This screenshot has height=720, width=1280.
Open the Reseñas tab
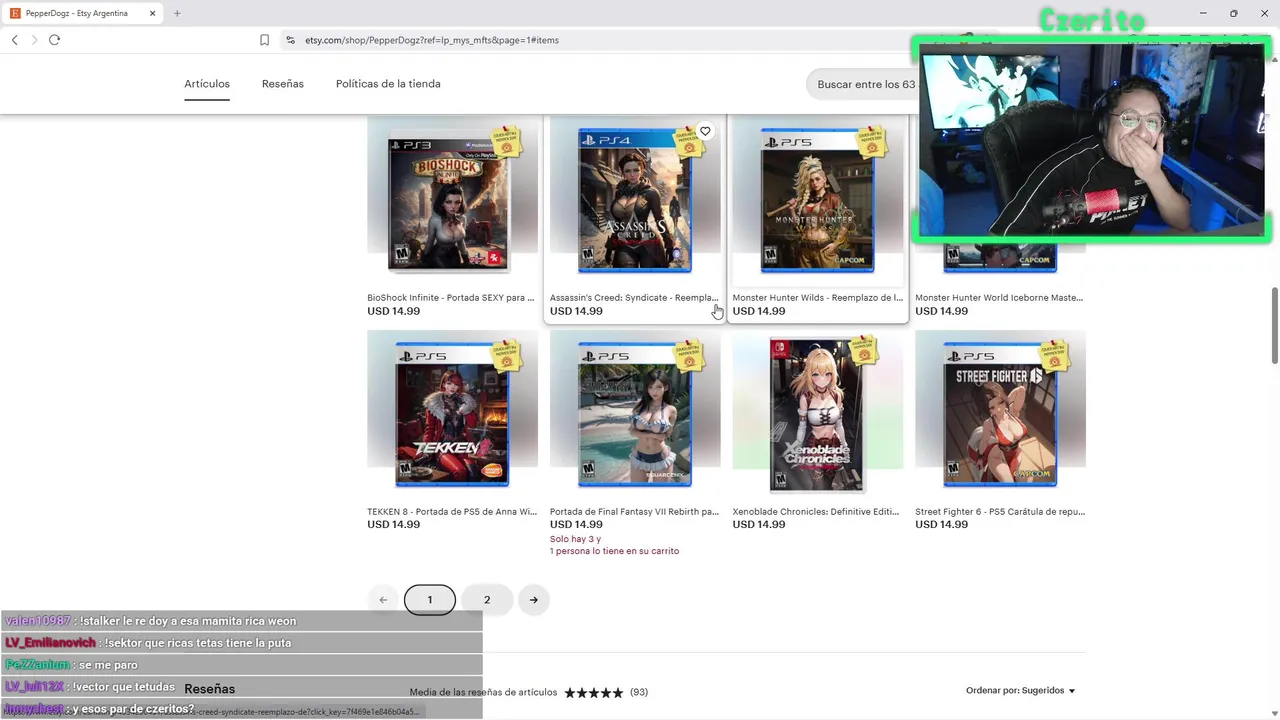(x=283, y=84)
